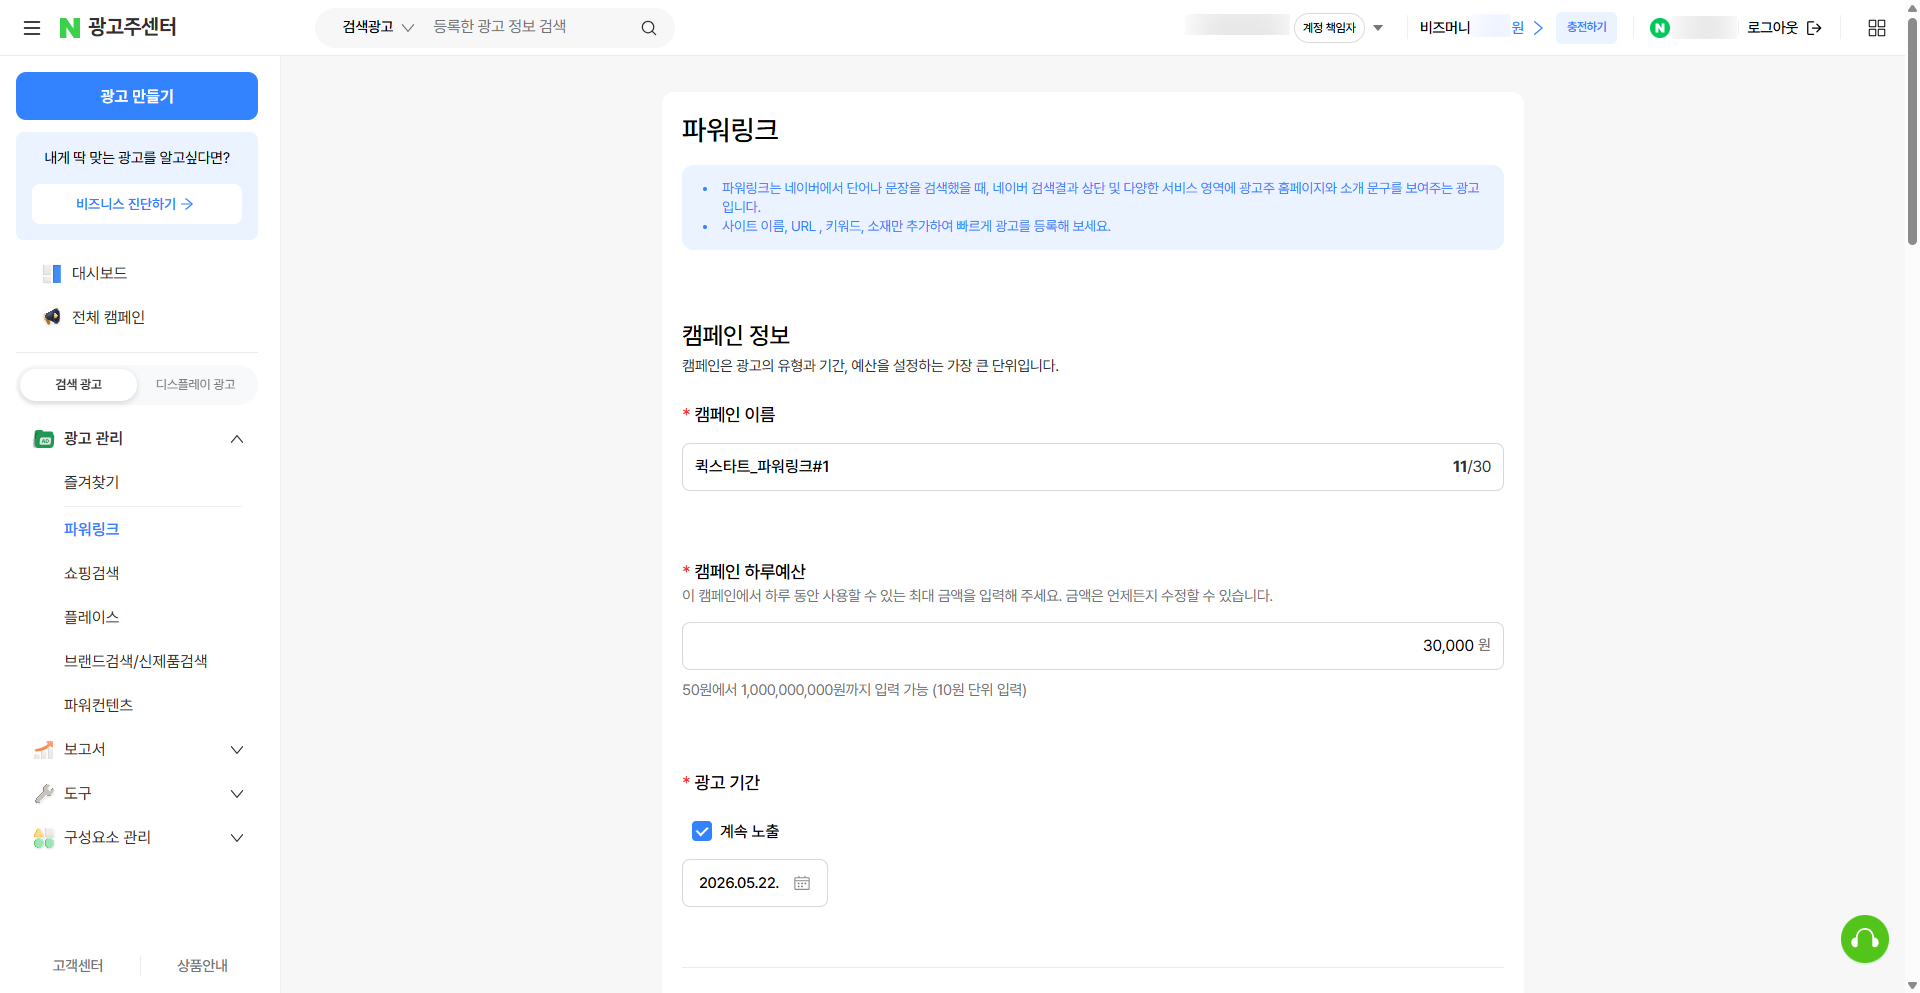Click the 충전하기 button
This screenshot has height=993, width=1920.
[x=1586, y=27]
